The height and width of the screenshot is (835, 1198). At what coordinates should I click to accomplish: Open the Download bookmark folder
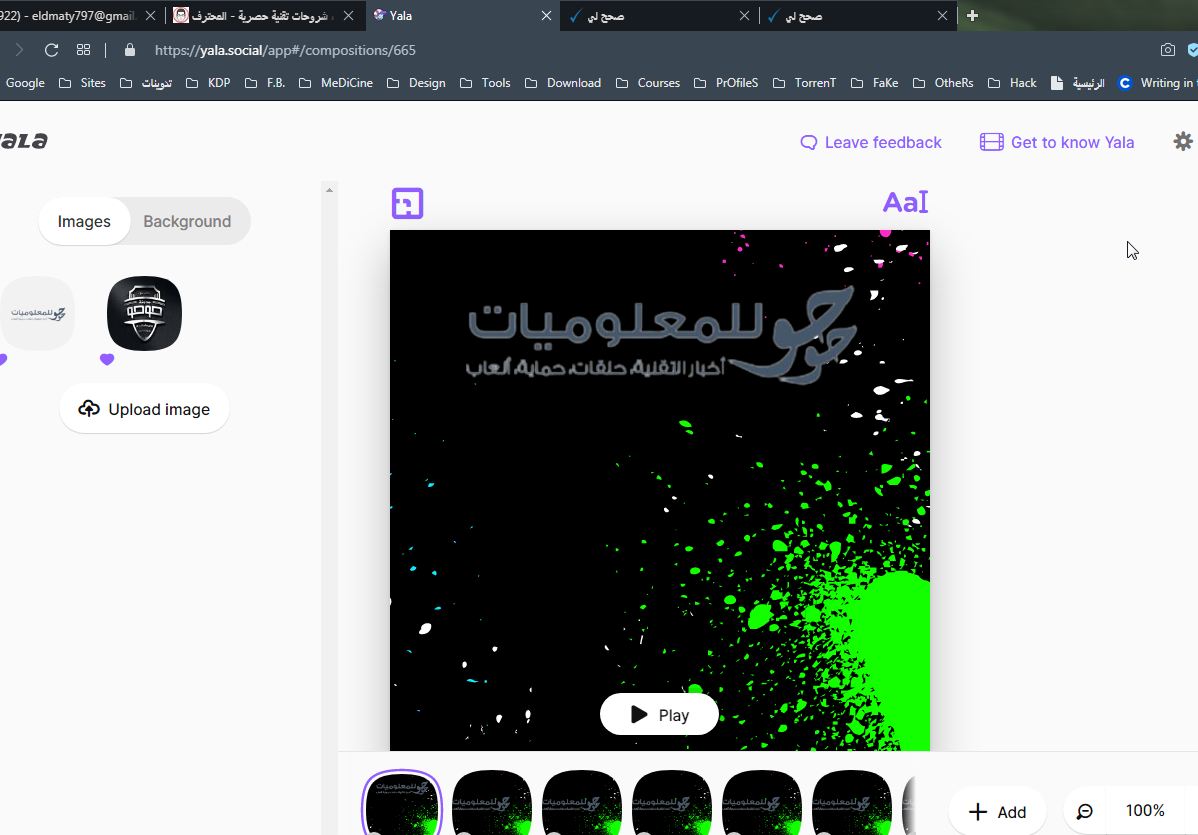(563, 83)
